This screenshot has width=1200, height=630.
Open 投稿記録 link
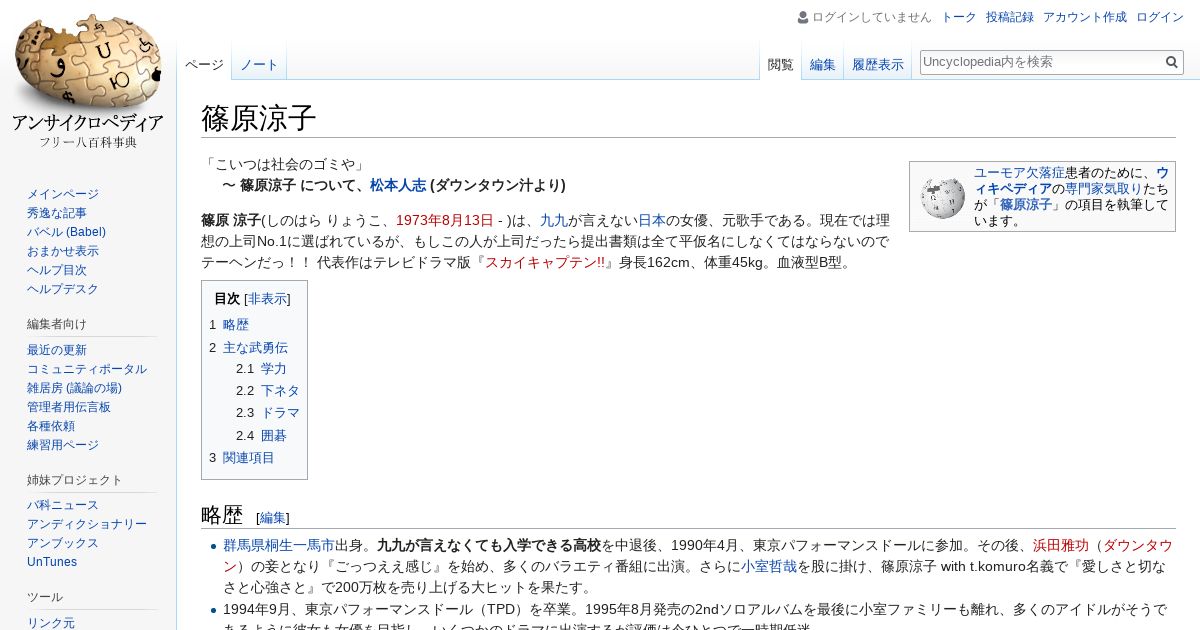[1010, 17]
